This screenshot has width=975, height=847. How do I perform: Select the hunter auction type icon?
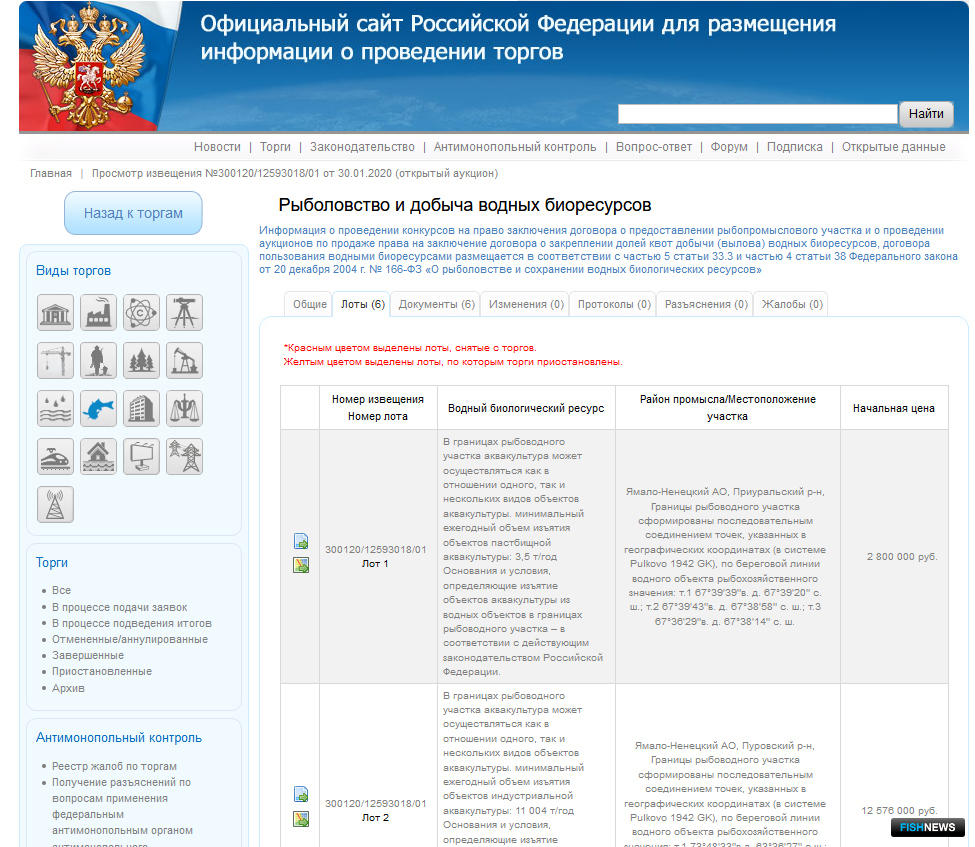click(98, 360)
